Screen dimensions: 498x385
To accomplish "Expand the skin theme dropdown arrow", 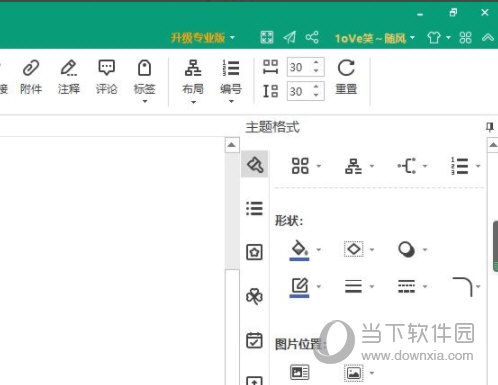I will pos(448,37).
